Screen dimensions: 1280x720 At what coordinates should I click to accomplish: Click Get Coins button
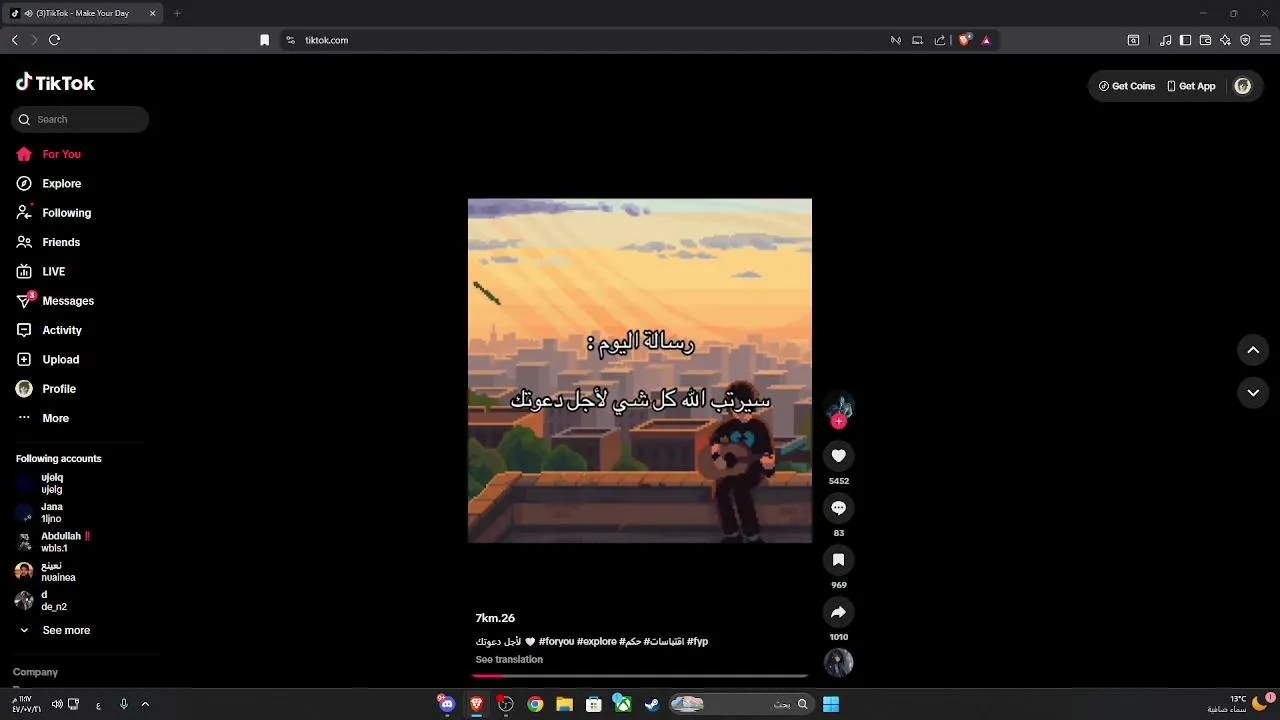pos(1127,86)
